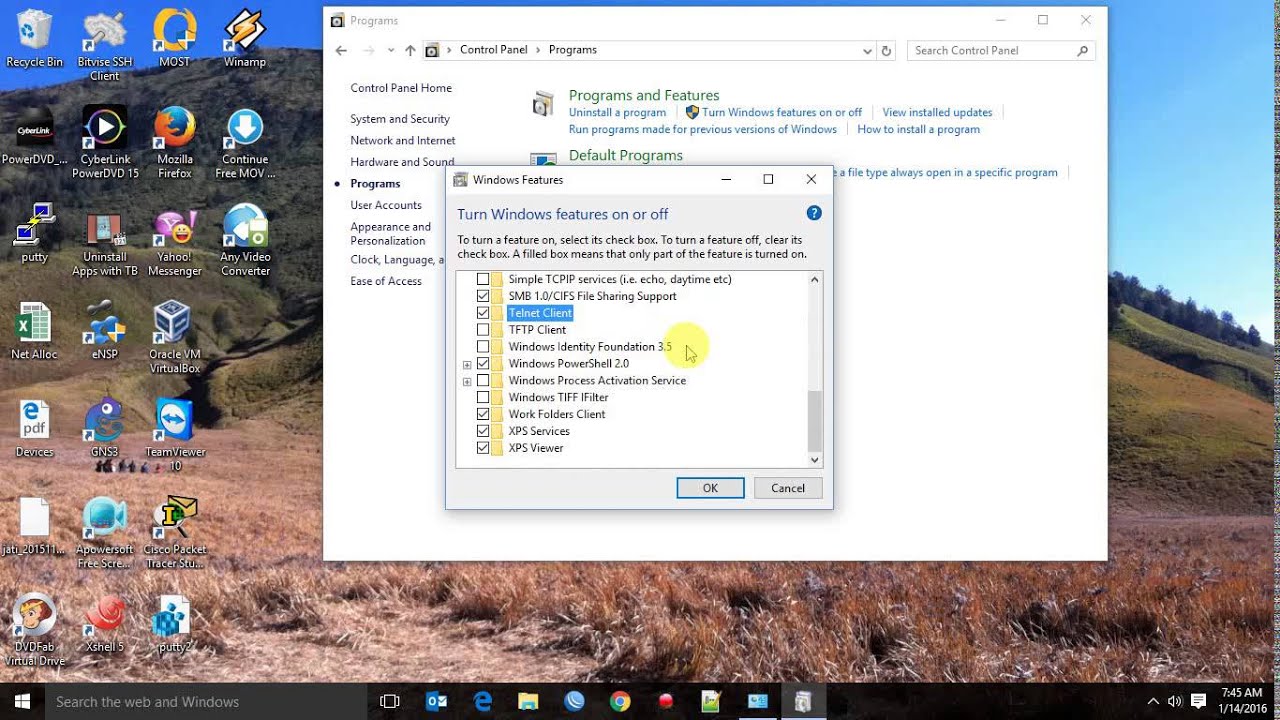Click Uninstall a program link
This screenshot has height=720, width=1280.
pyautogui.click(x=617, y=113)
